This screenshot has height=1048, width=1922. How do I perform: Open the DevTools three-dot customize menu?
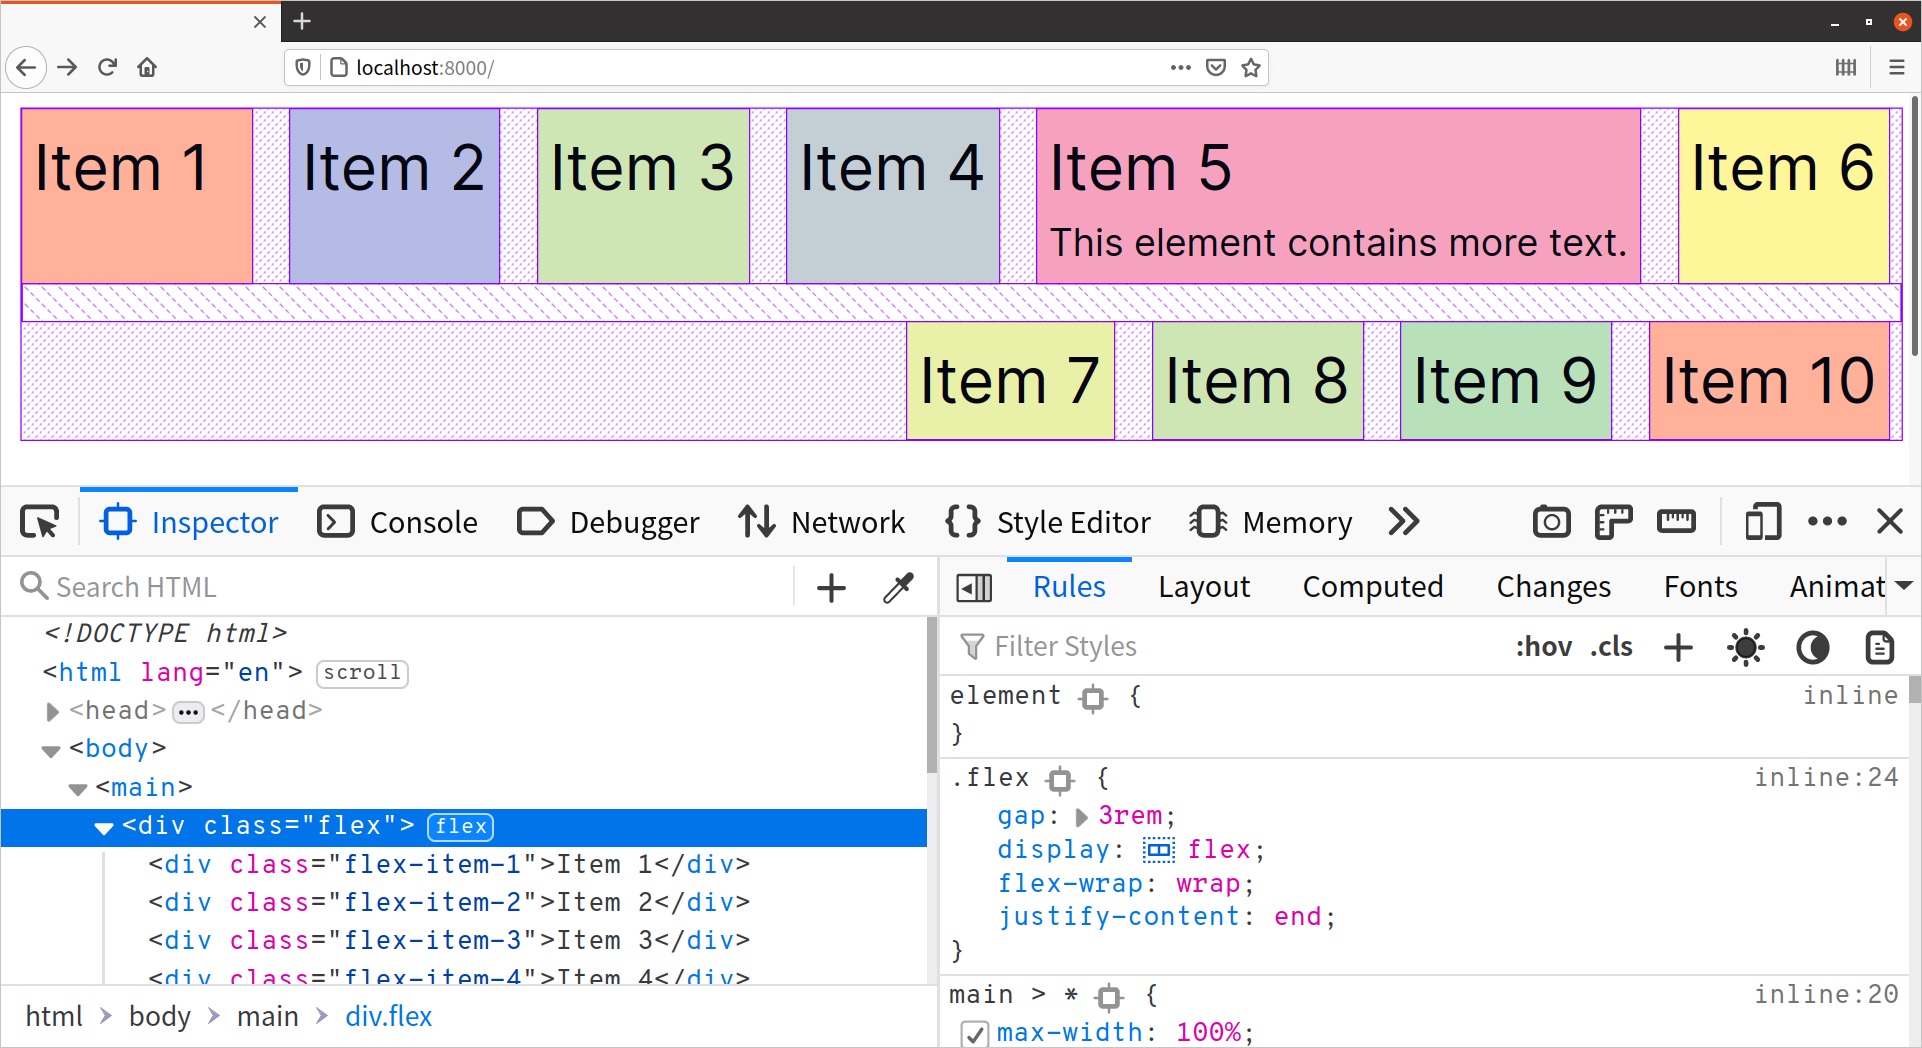pyautogui.click(x=1827, y=521)
